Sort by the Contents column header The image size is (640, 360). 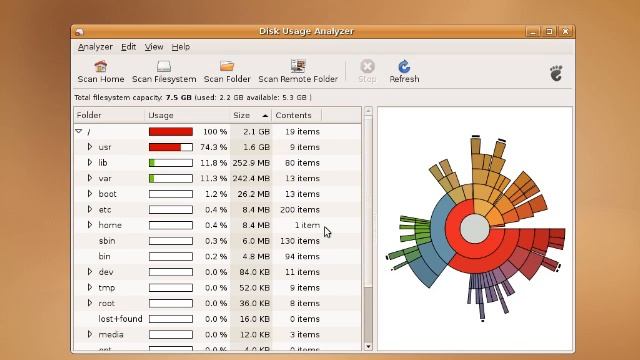297,116
